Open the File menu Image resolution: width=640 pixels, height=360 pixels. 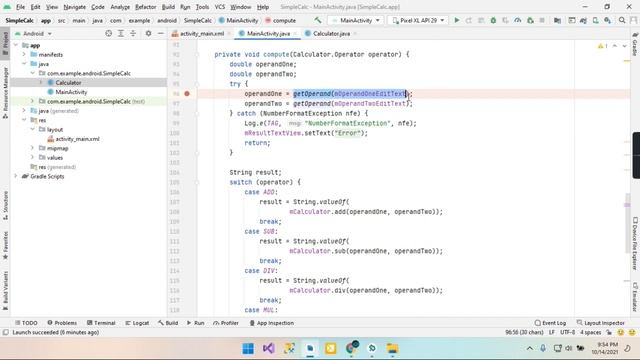20,7
